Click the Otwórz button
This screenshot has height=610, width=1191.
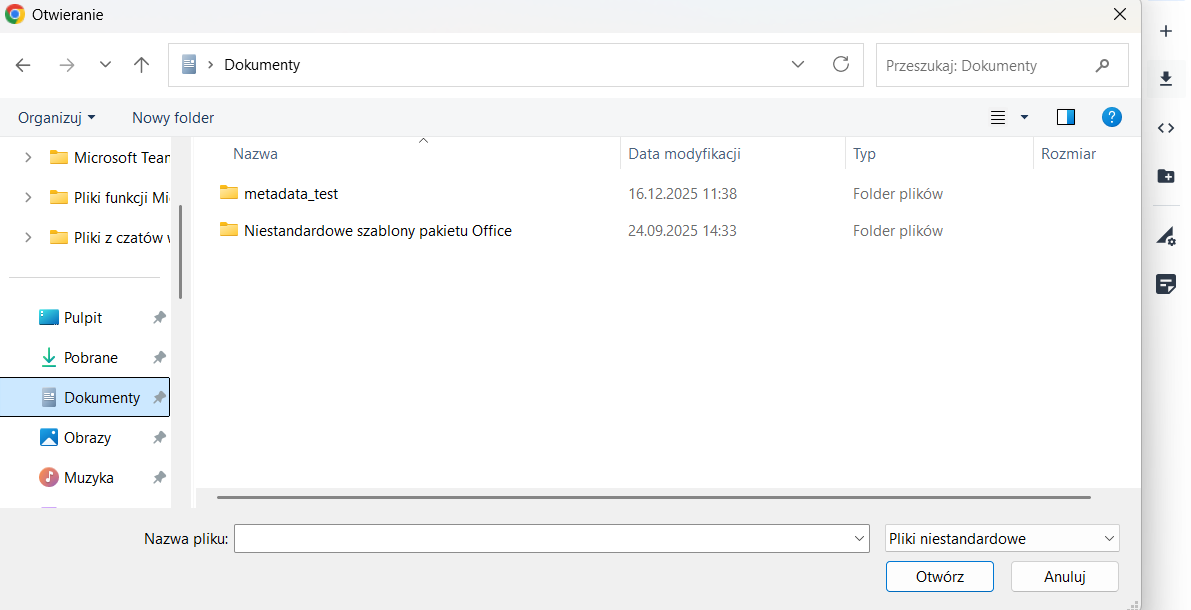(x=939, y=576)
